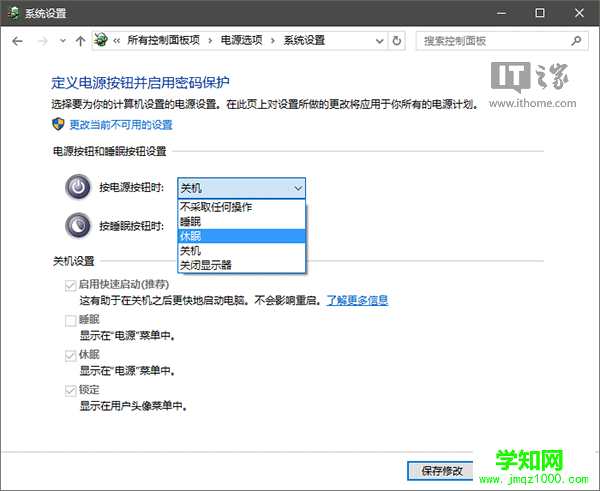Open the recent locations chevron
The image size is (600, 491).
[x=63, y=41]
